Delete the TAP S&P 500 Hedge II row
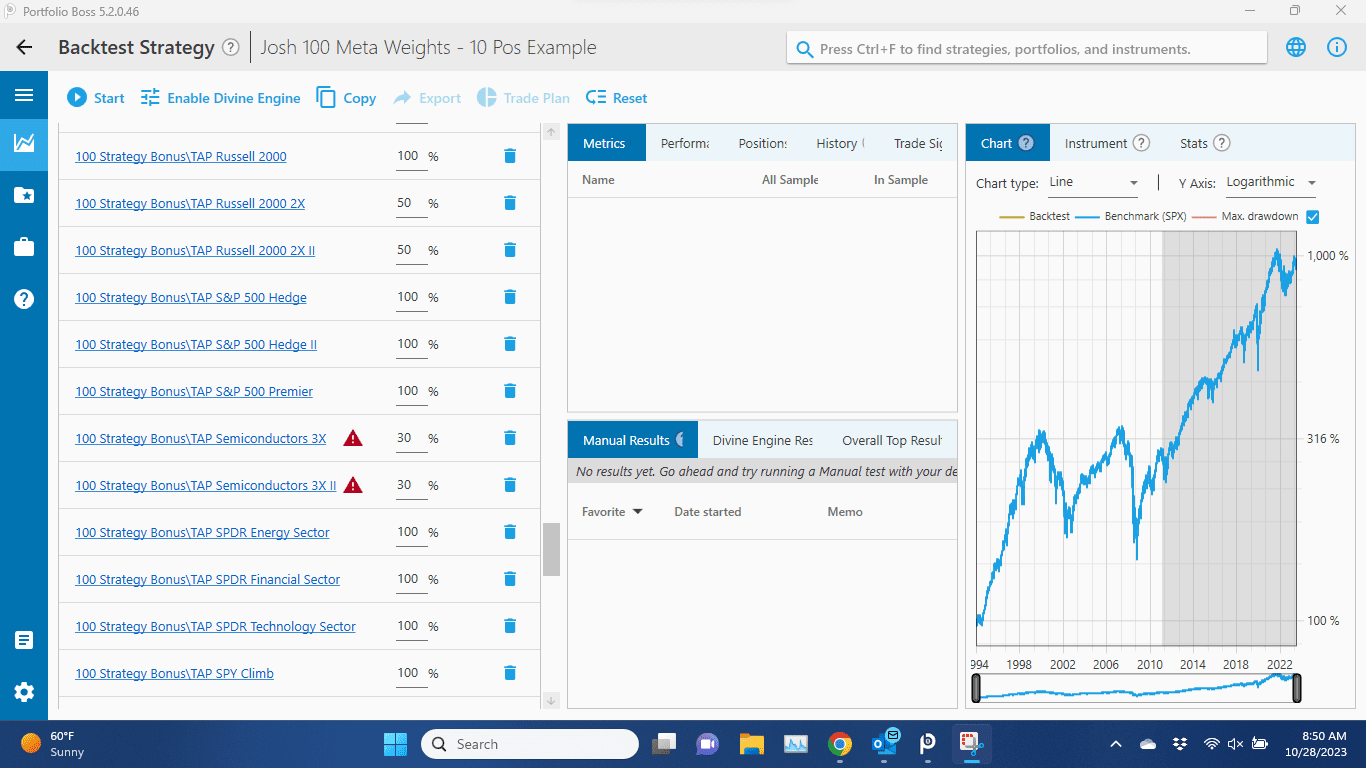Viewport: 1366px width, 768px height. [x=510, y=344]
